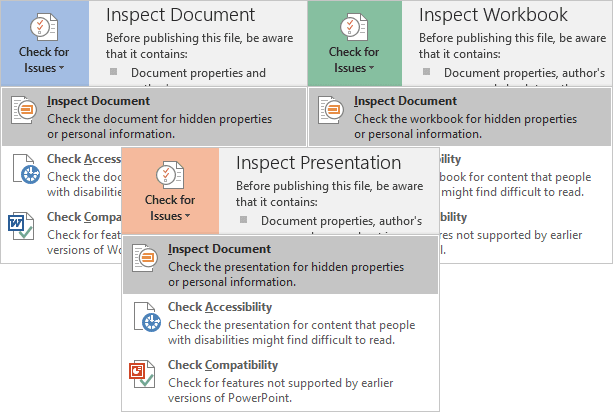
Task: Open Excel's green Check for Issues dropdown
Action: 355,43
